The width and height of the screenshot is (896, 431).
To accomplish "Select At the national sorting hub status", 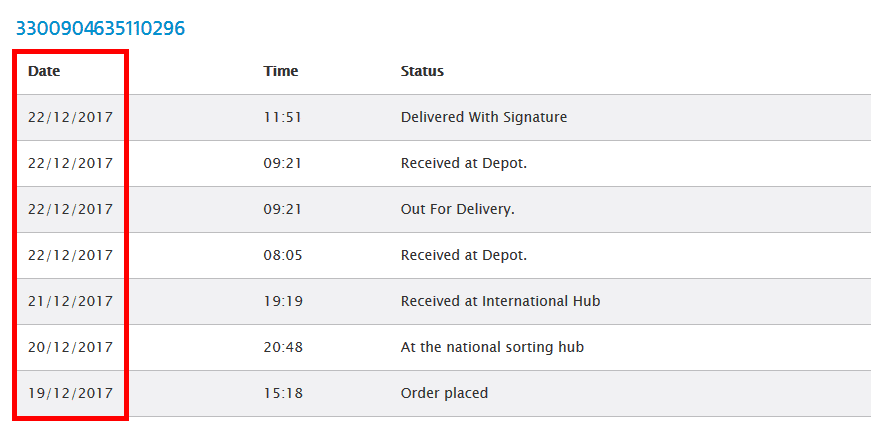I will pos(492,347).
